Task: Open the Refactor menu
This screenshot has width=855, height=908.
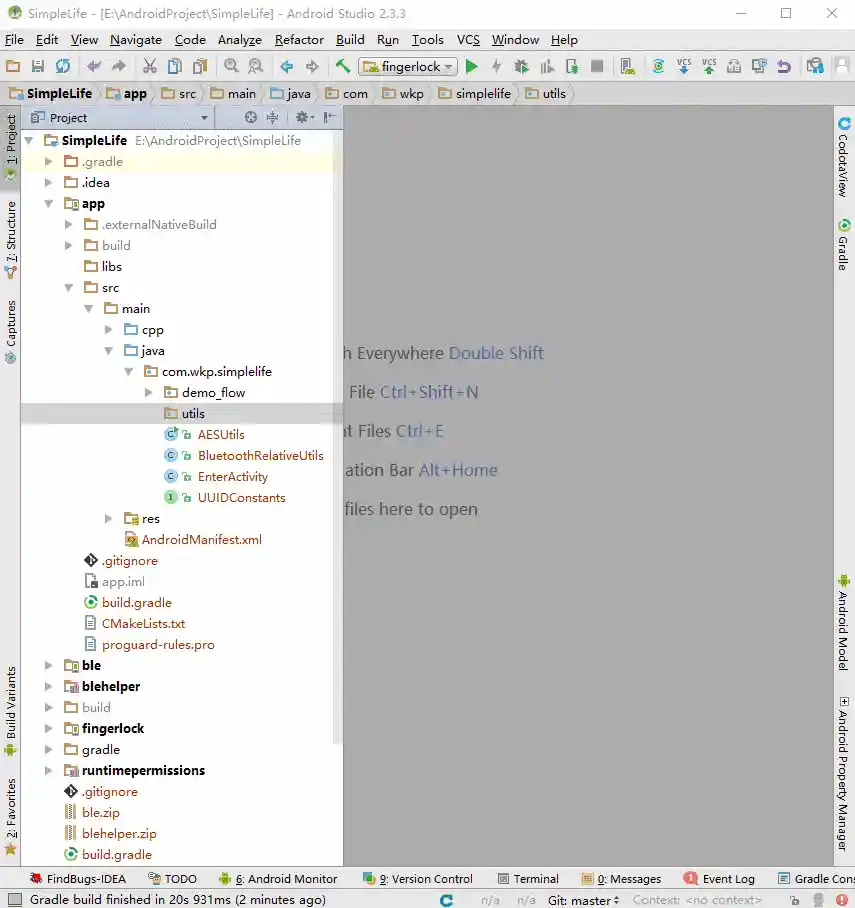Action: 299,40
